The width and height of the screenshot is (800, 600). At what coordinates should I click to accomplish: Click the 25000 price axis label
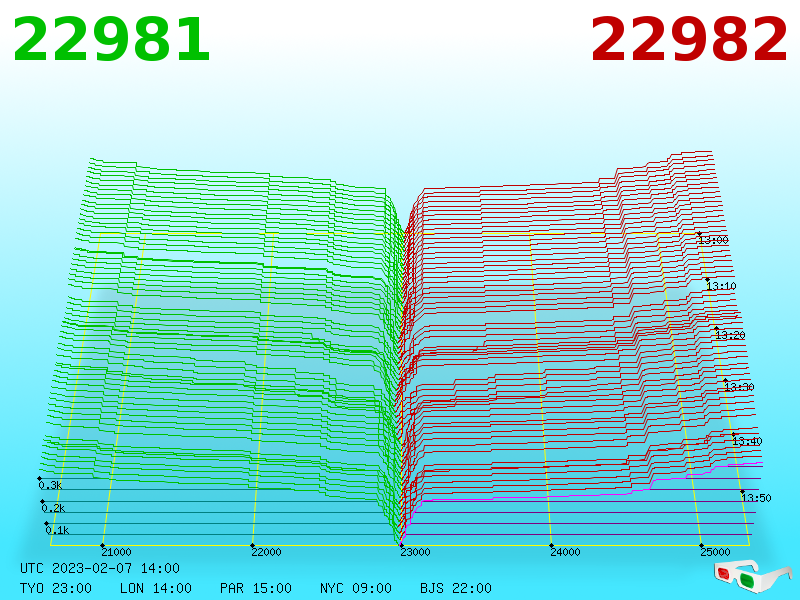tap(715, 552)
